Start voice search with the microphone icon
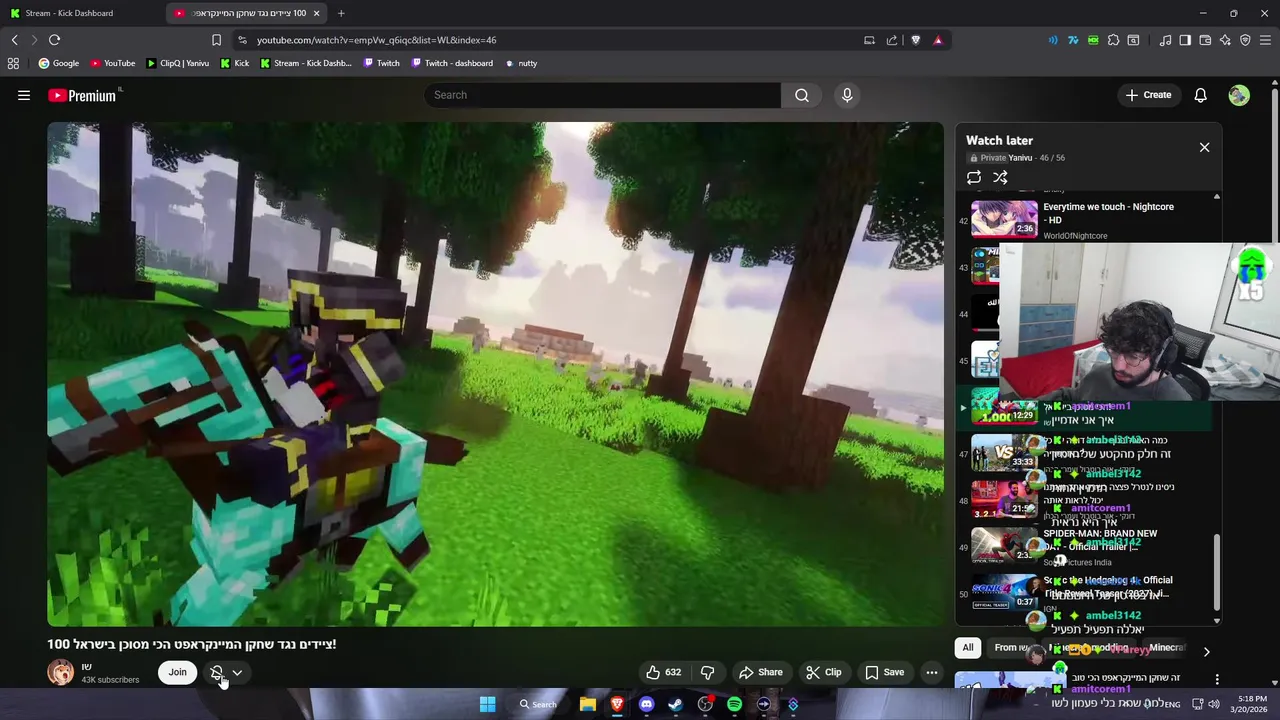 tap(847, 95)
